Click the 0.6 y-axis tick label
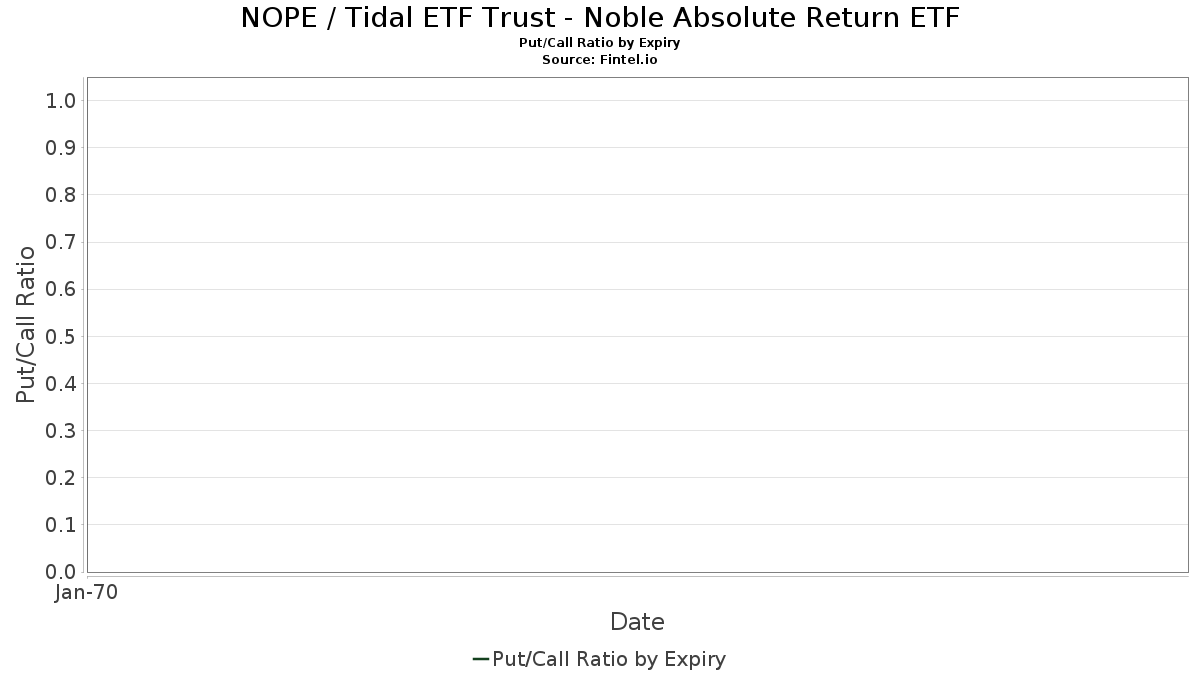Viewport: 1200px width, 675px height. click(61, 289)
